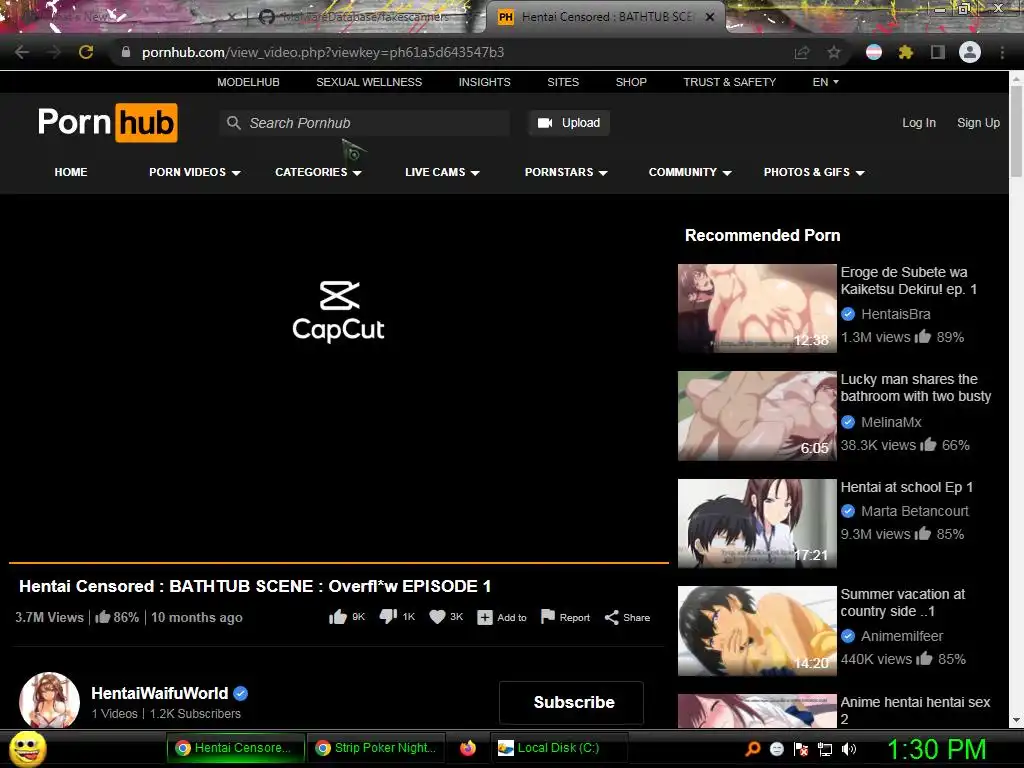Screen dimensions: 1024x768
Task: Open MODELHUB in the top bar
Action: pos(248,82)
